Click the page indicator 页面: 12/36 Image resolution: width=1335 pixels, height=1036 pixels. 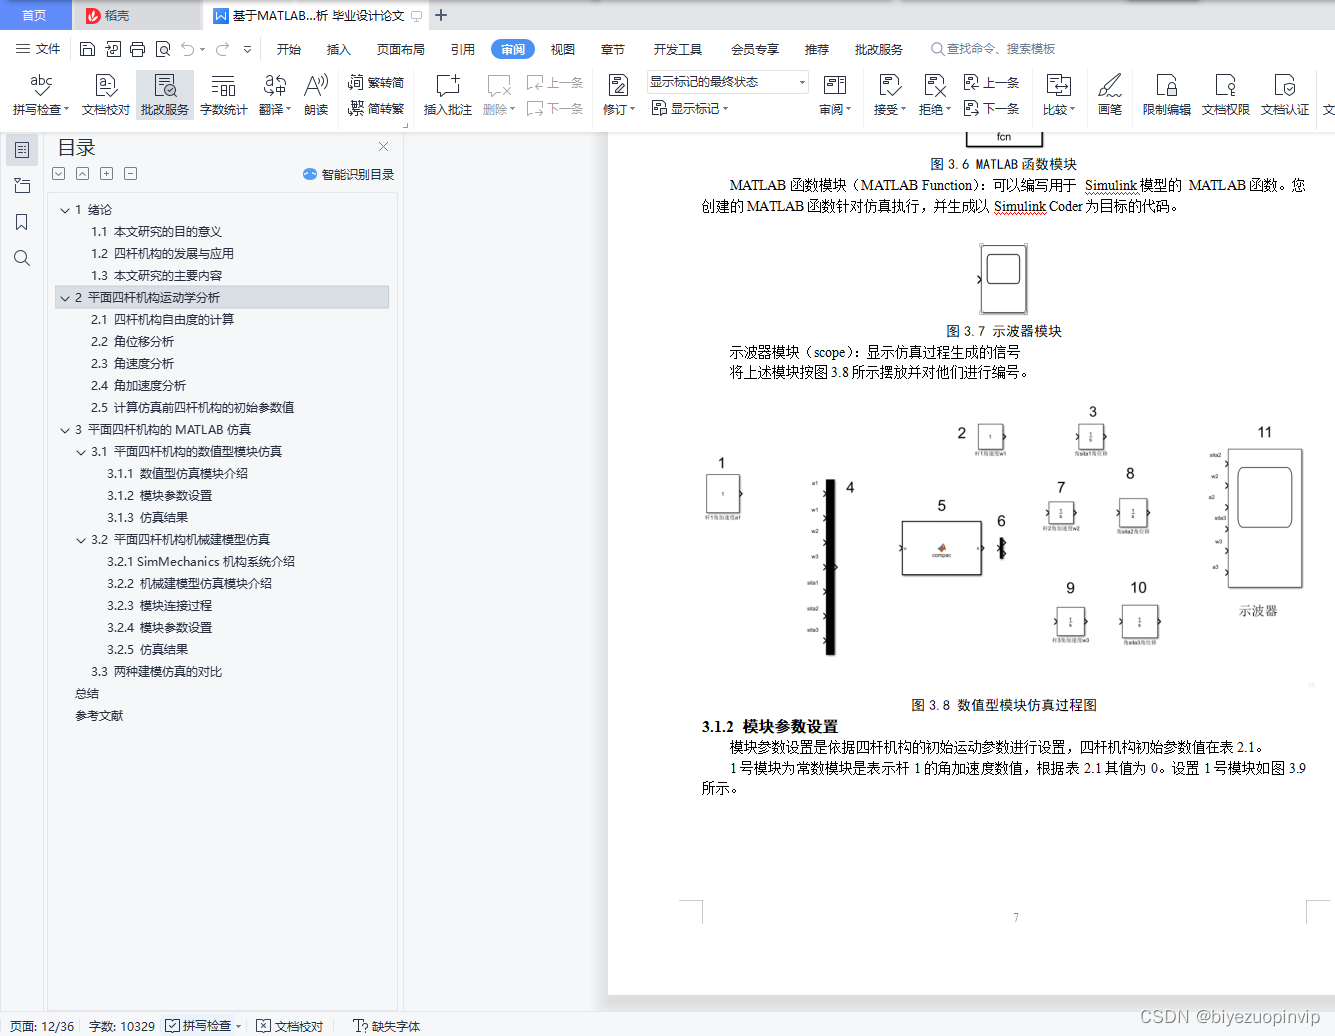42,1026
